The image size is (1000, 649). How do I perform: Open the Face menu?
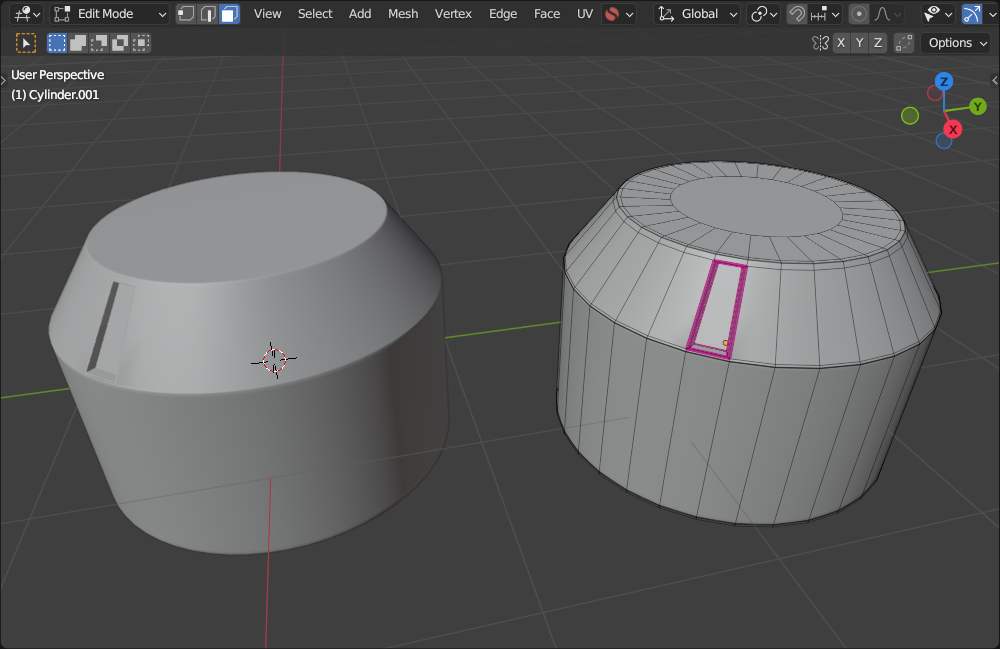tap(547, 13)
